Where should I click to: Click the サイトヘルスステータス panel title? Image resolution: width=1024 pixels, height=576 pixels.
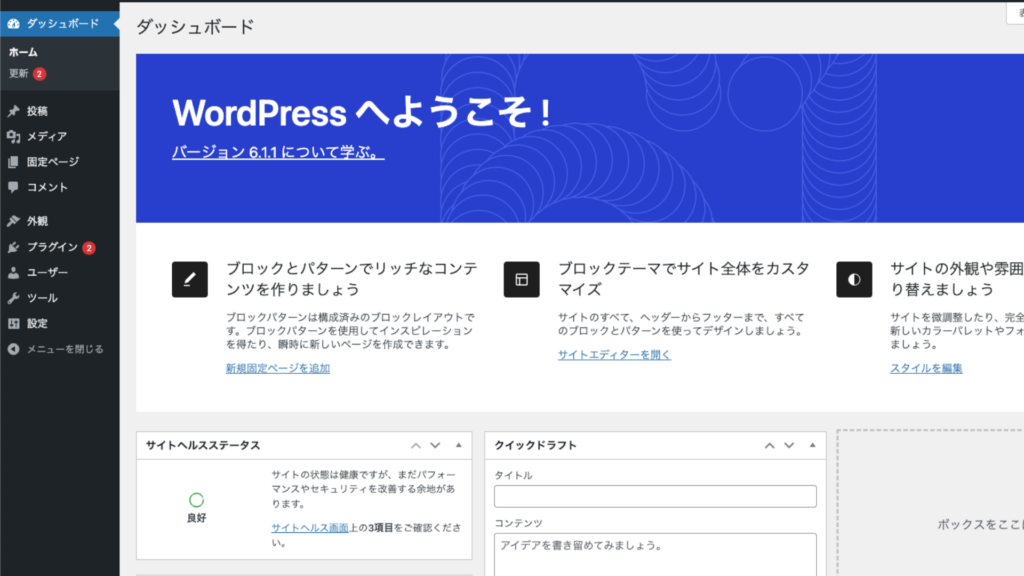click(202, 445)
